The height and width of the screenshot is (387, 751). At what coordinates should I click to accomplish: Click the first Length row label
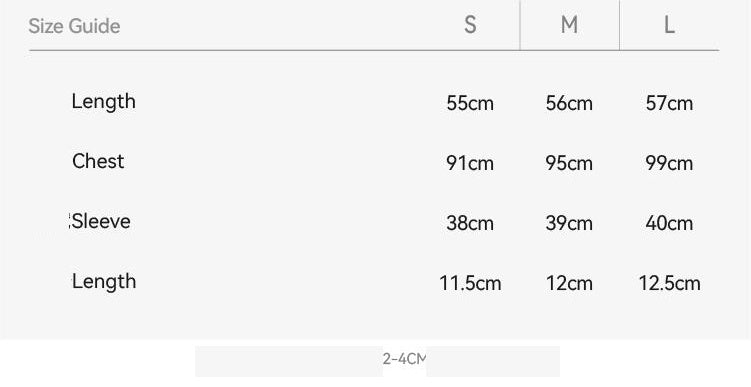103,102
